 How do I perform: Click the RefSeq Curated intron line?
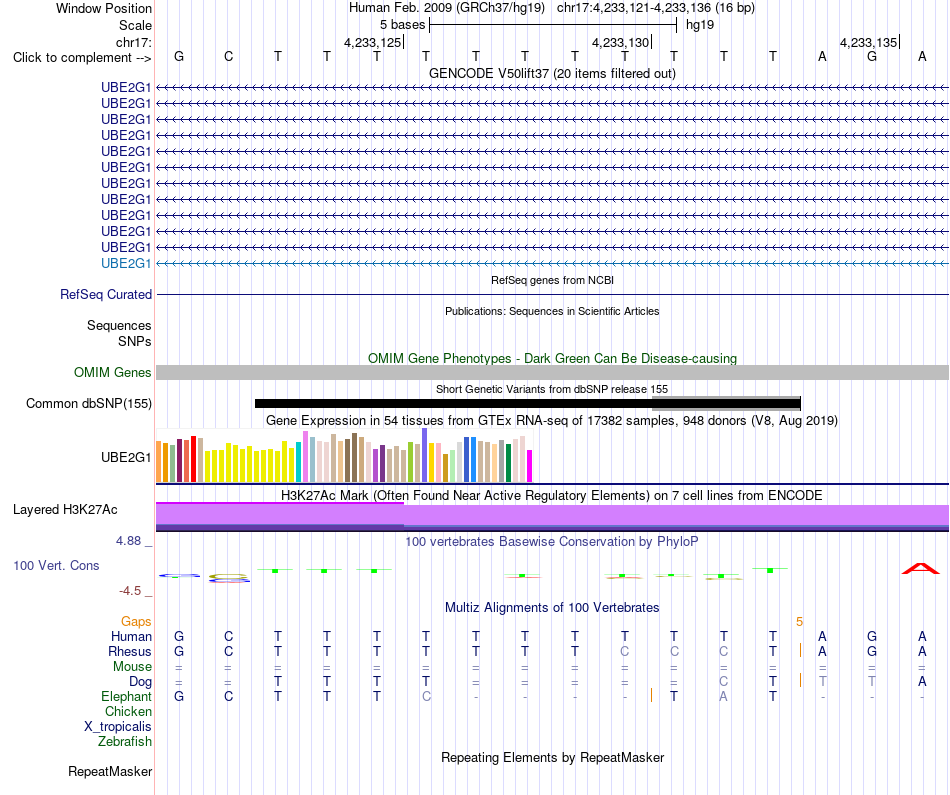tap(552, 294)
